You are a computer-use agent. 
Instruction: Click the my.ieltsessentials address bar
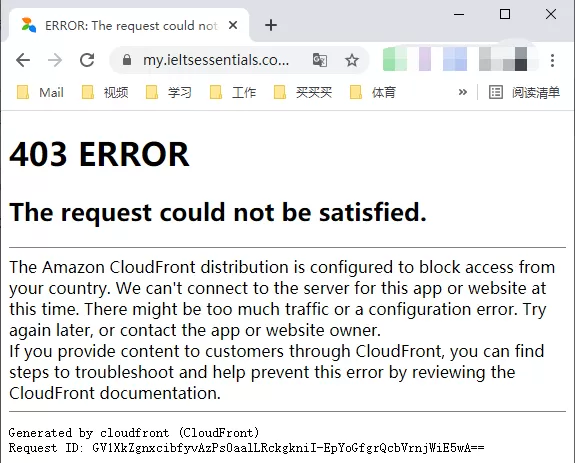coord(216,60)
